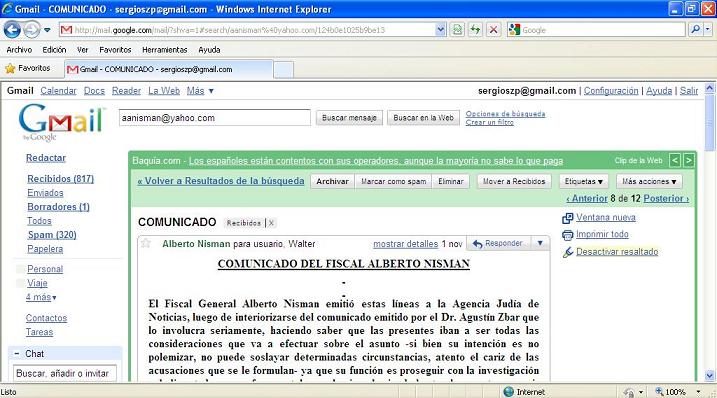
Task: Click the browser refresh button
Action: [x=475, y=30]
